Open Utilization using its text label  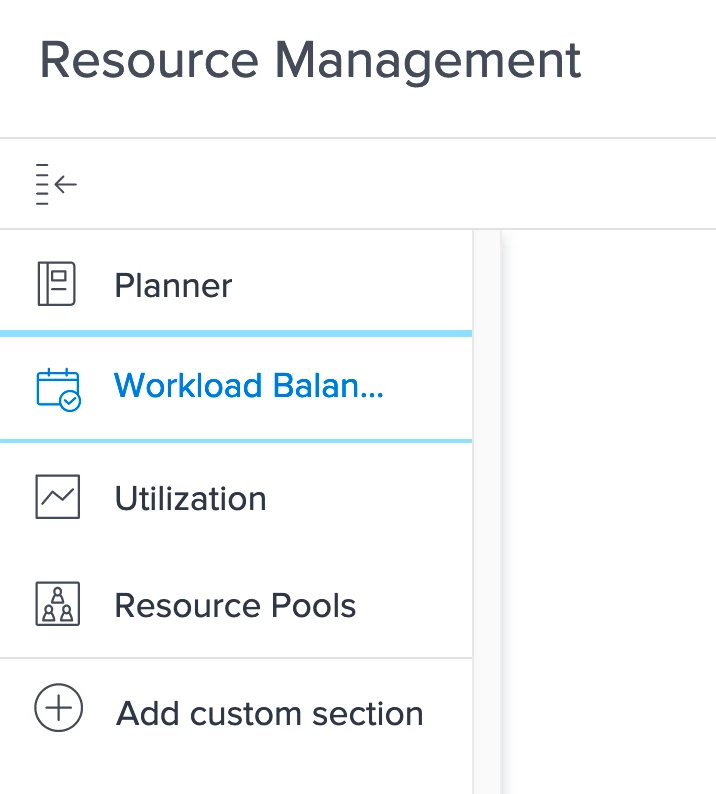click(x=190, y=498)
